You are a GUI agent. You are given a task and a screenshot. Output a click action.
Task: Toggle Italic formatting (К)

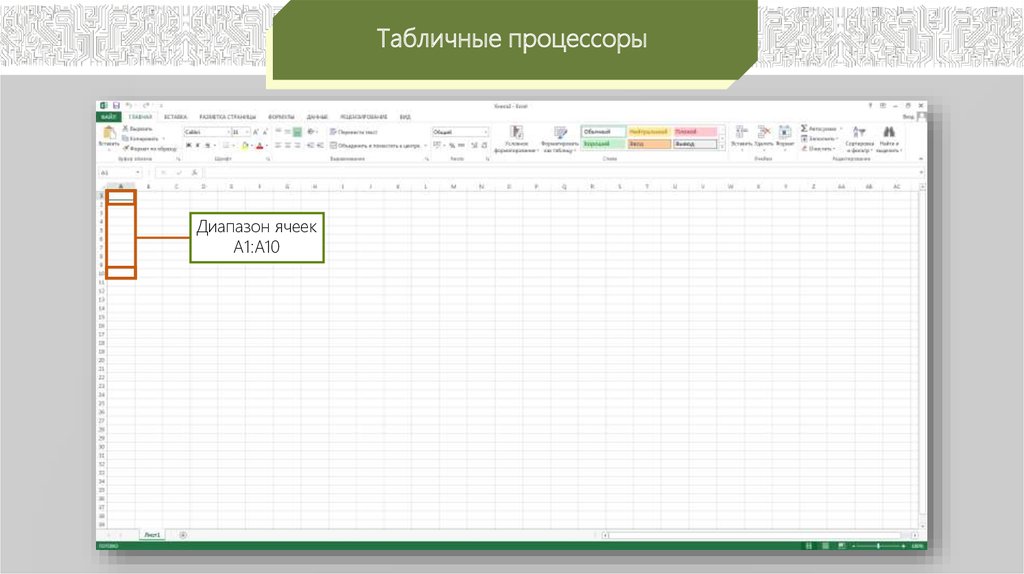coord(198,146)
